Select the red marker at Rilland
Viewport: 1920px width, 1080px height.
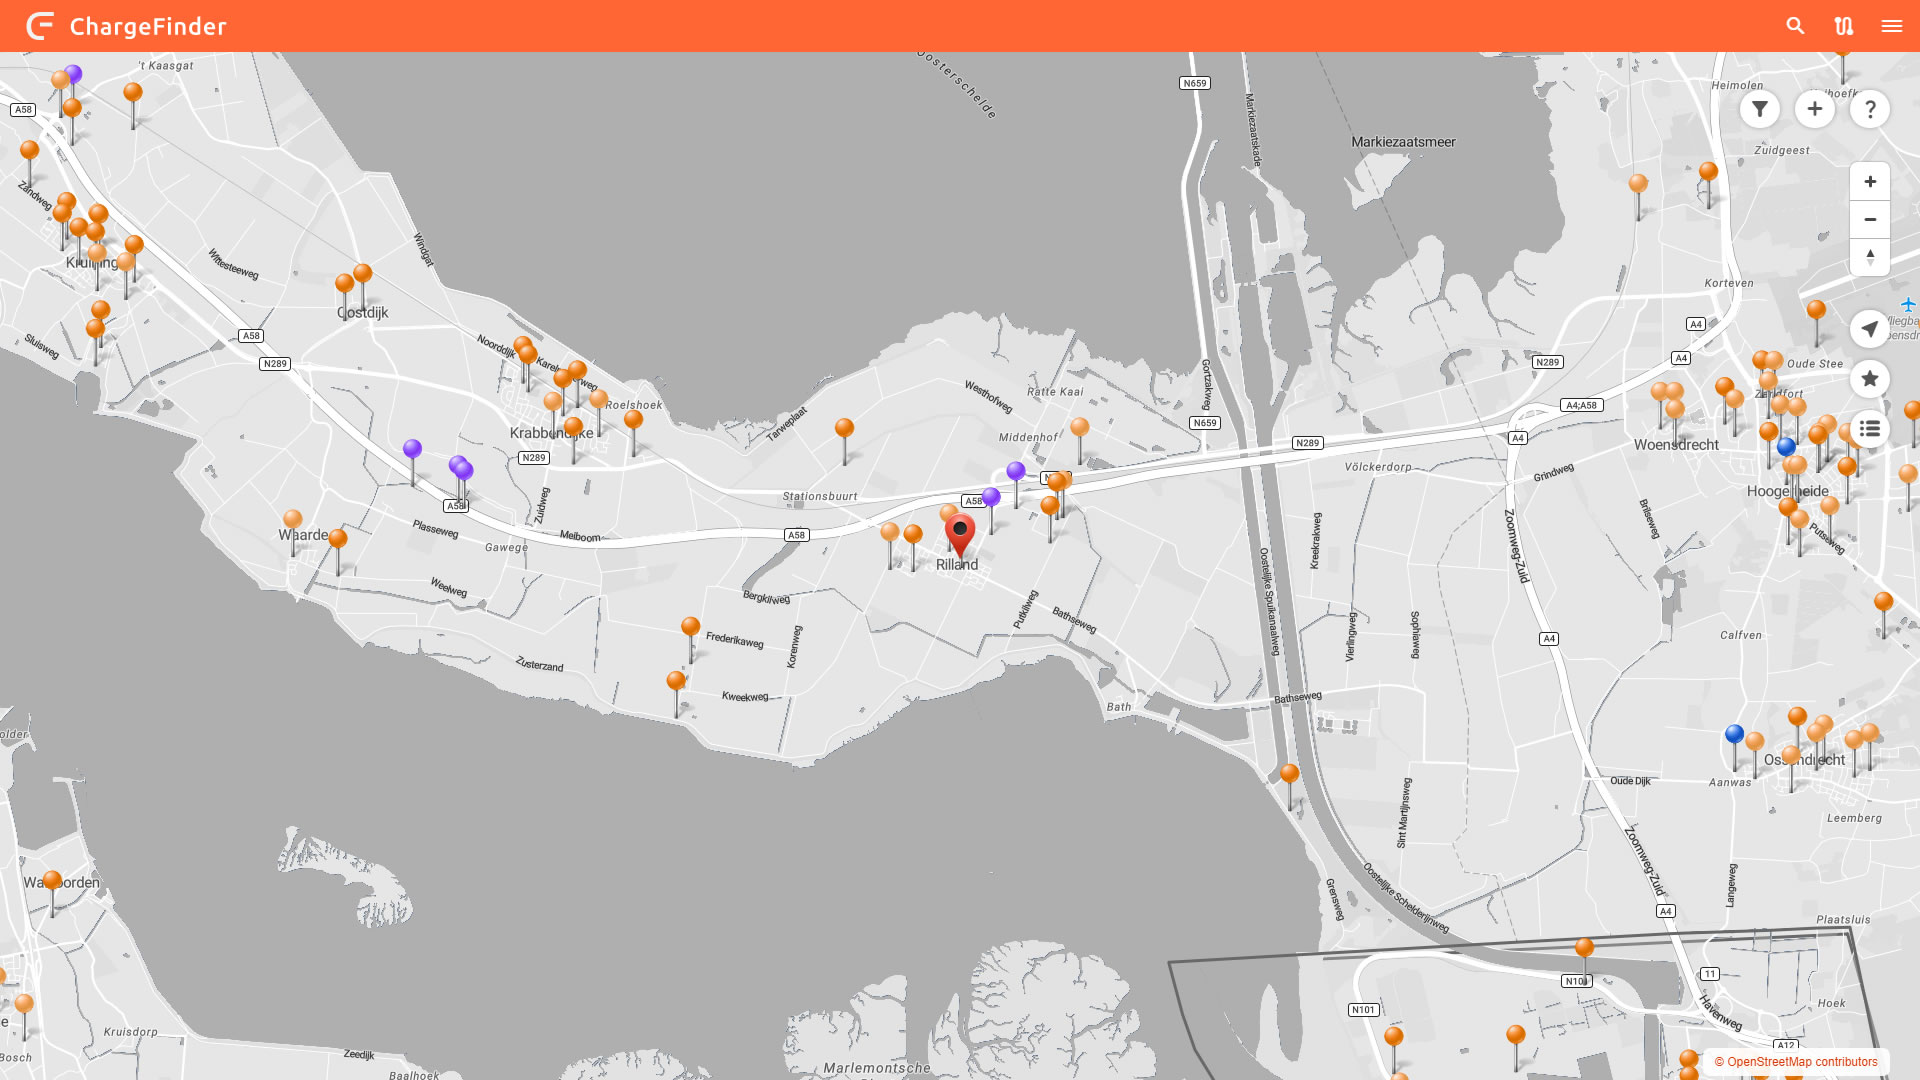point(960,532)
